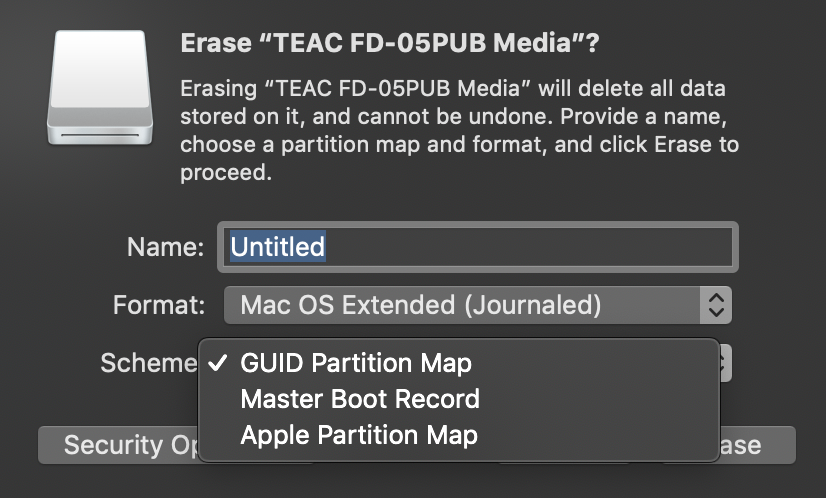Click the "(Journaled)" text in Format popup
Screen dimensions: 826x498
click(533, 305)
